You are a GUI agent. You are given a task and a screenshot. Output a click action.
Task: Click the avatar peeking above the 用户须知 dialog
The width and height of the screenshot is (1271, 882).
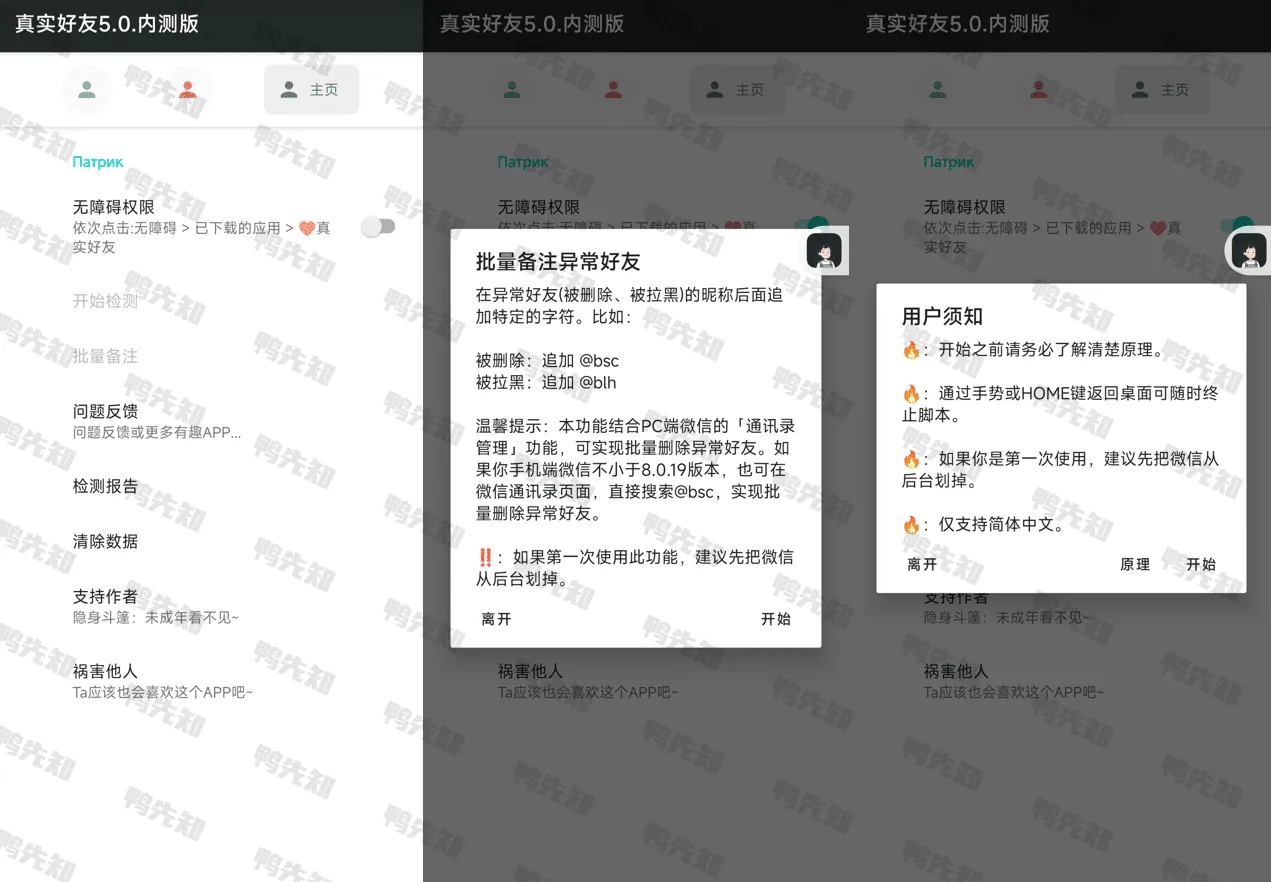click(x=1246, y=251)
